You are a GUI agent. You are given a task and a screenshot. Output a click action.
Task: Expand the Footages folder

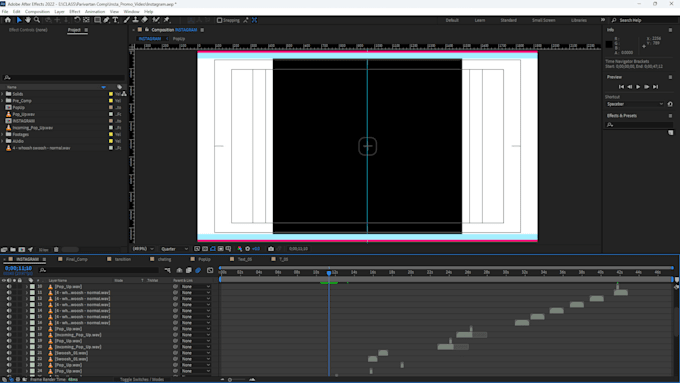[3, 134]
